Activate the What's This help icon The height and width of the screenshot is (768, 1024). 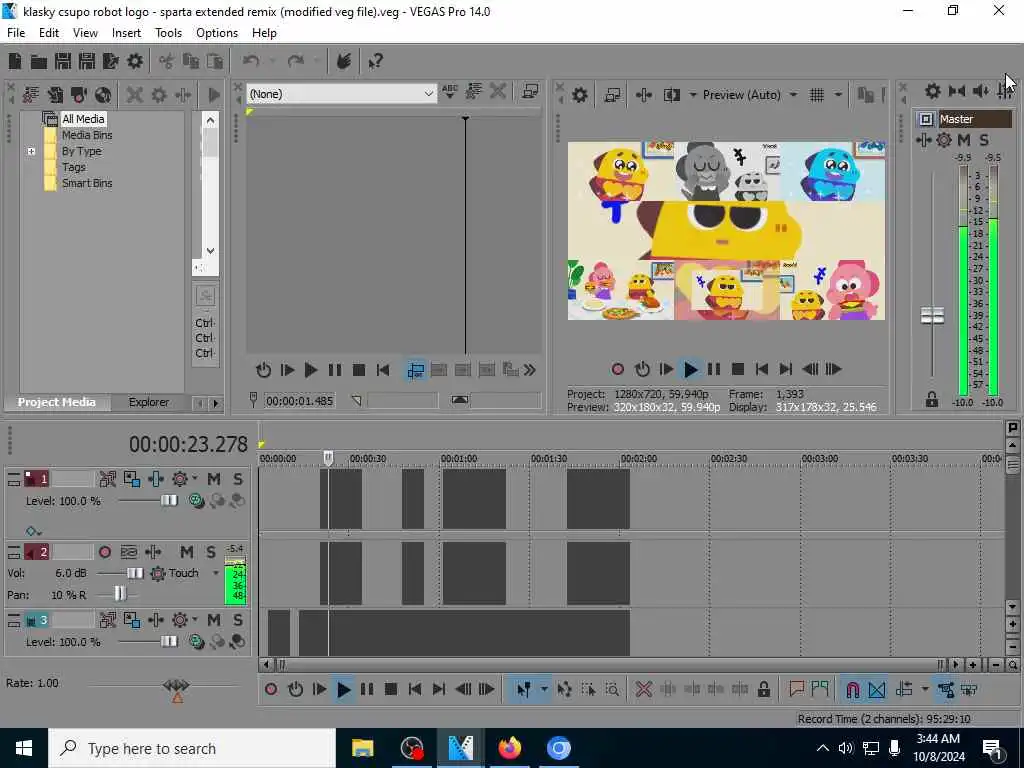click(x=376, y=61)
